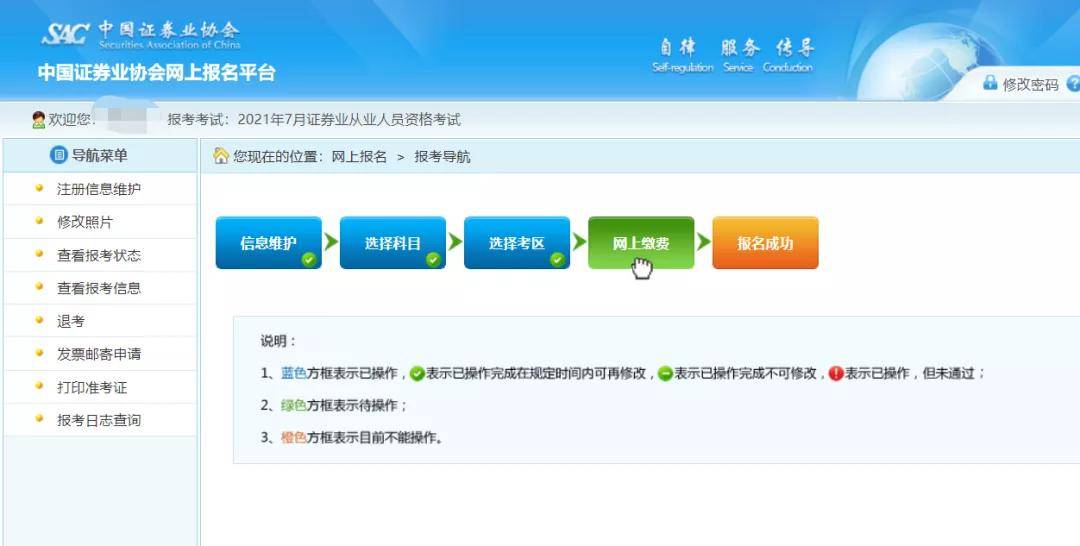Select 退考 in the navigation menu

tap(71, 321)
